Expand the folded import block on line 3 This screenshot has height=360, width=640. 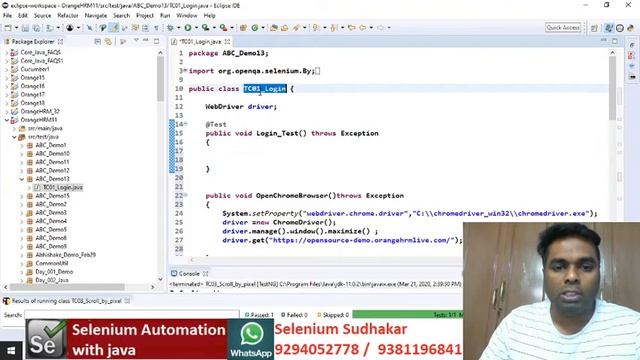[185, 71]
